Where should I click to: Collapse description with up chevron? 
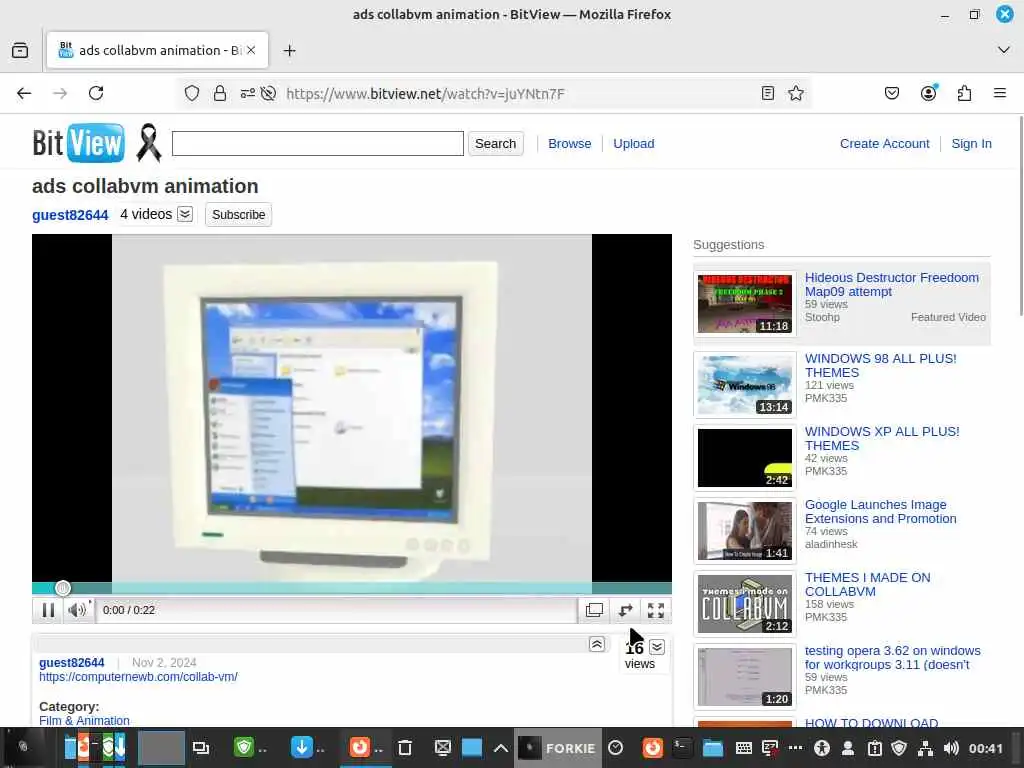pyautogui.click(x=596, y=645)
